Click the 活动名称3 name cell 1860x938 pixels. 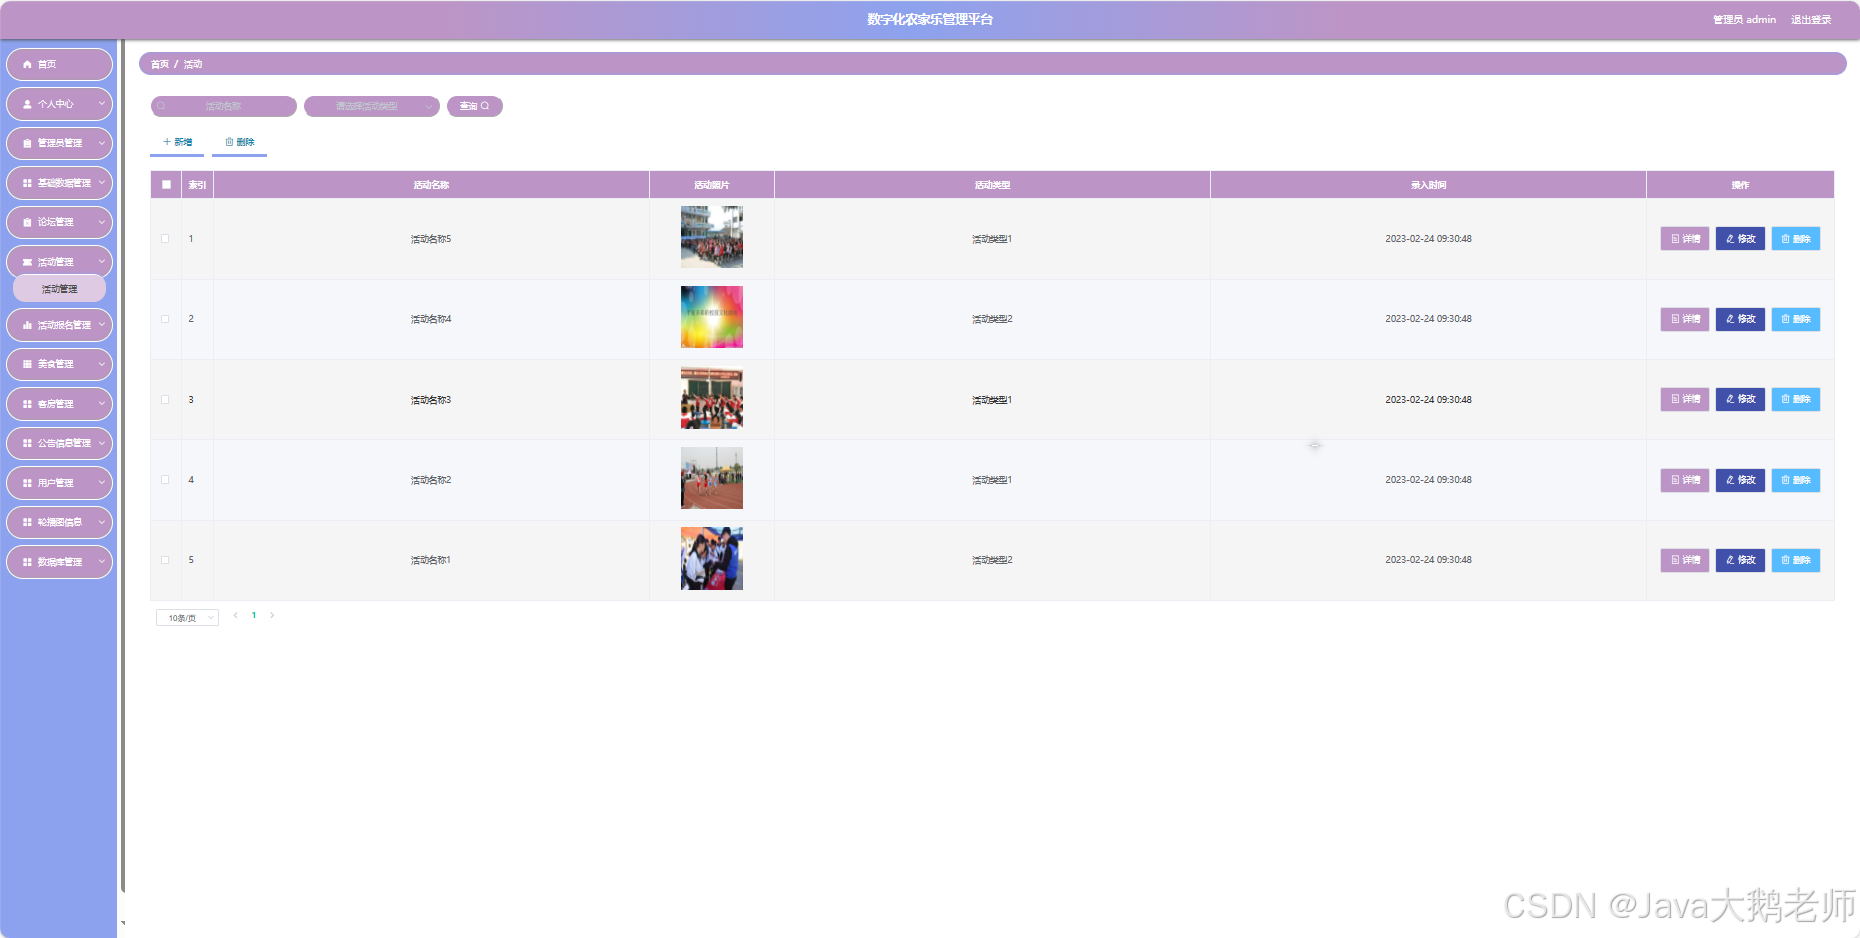pyautogui.click(x=431, y=400)
